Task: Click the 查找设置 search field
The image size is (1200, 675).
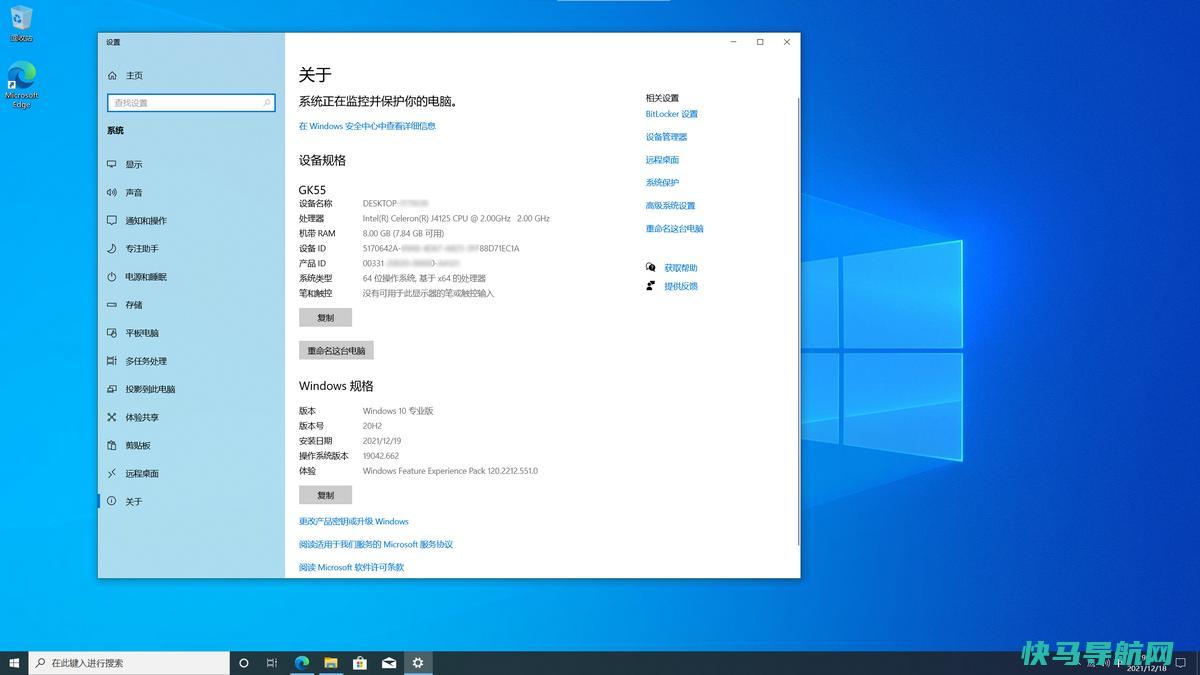Action: click(191, 103)
